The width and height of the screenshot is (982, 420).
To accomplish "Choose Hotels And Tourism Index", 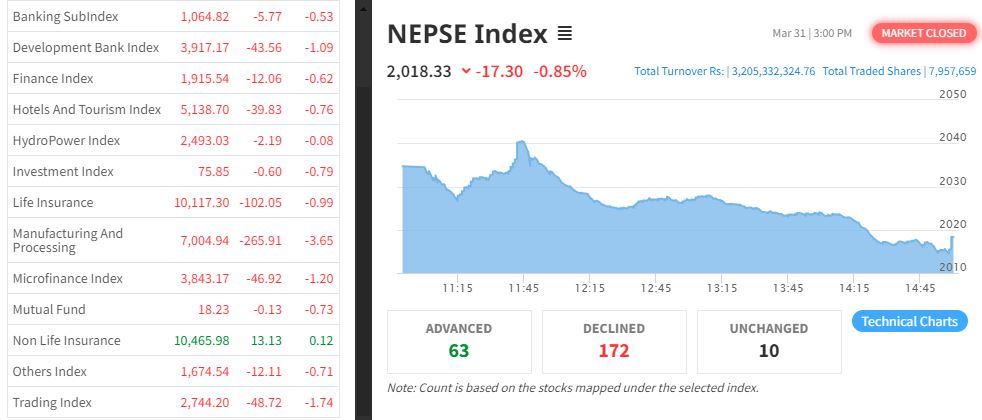I will click(87, 109).
